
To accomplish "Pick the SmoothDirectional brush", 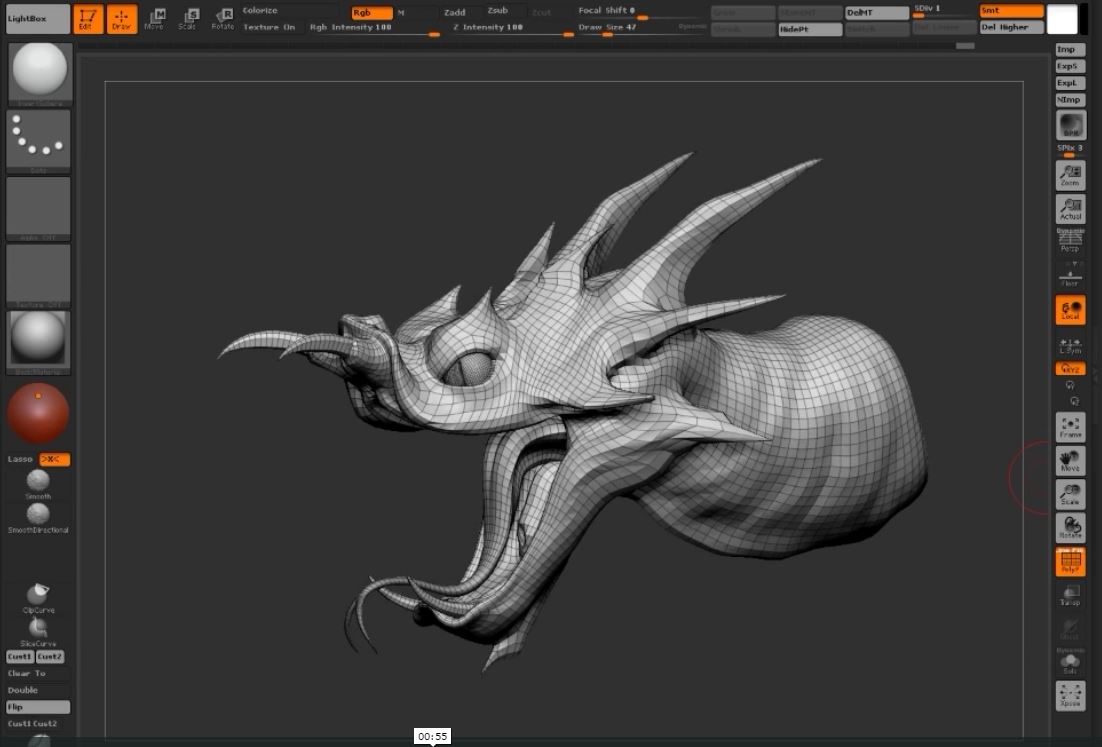I will pyautogui.click(x=38, y=516).
